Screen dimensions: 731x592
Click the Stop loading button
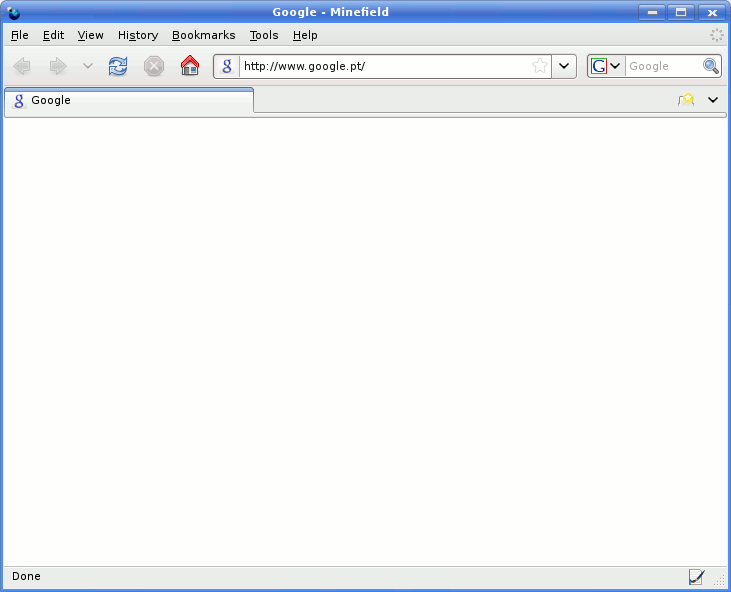(x=154, y=66)
